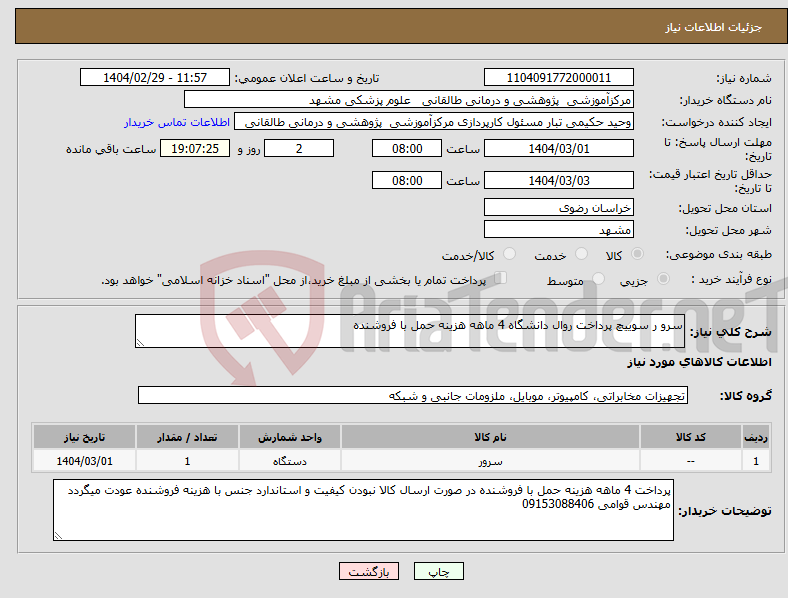Viewport: 788px width, 598px height.
Task: Click the 1404/03/01 need date table cell
Action: pyautogui.click(x=84, y=461)
